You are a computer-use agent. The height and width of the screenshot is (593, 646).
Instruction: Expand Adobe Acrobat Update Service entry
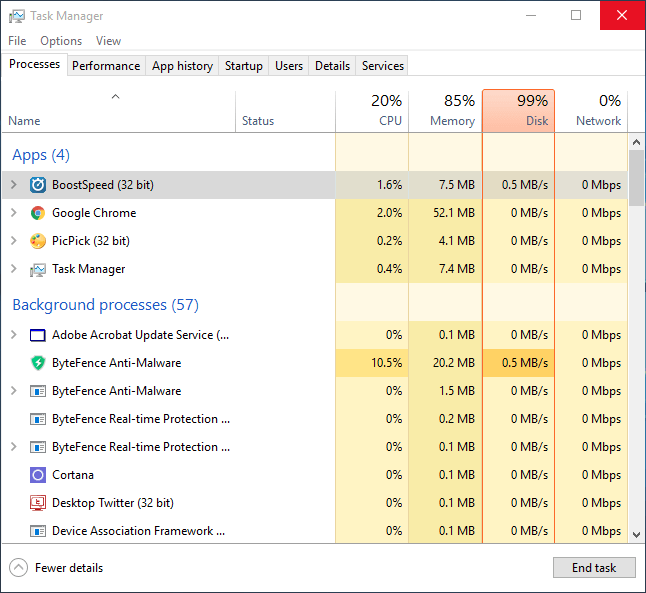14,335
